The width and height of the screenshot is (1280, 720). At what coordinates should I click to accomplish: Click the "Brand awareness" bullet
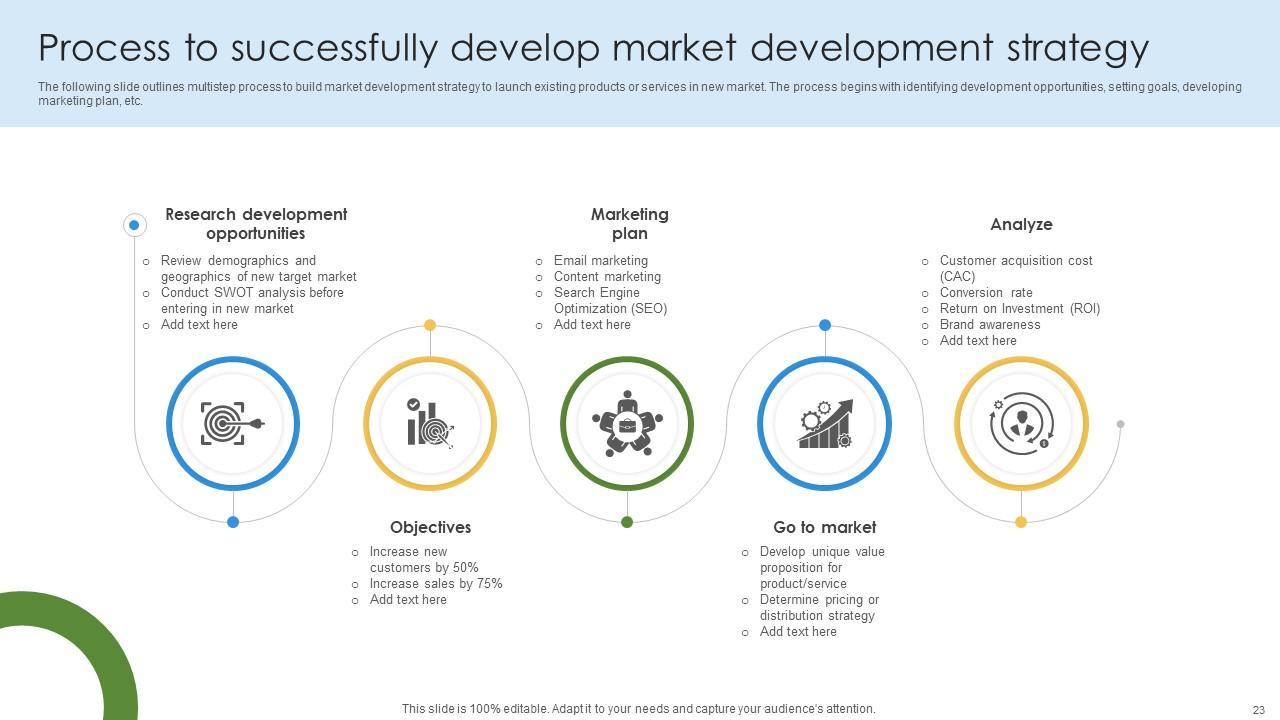tap(990, 324)
